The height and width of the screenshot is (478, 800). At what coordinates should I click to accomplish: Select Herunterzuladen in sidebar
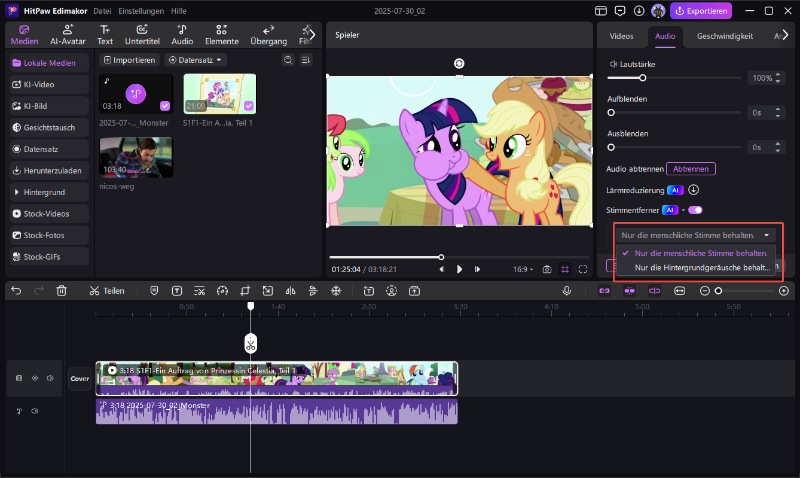[49, 170]
